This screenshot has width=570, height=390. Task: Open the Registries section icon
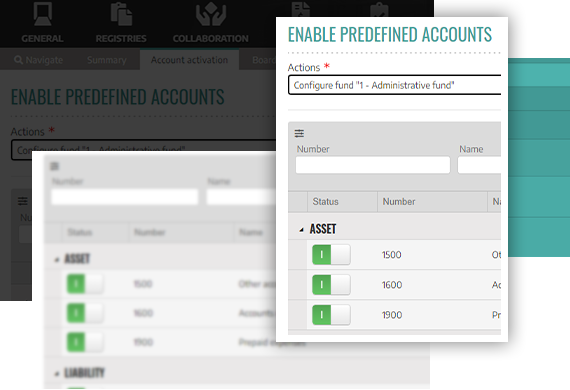121,14
